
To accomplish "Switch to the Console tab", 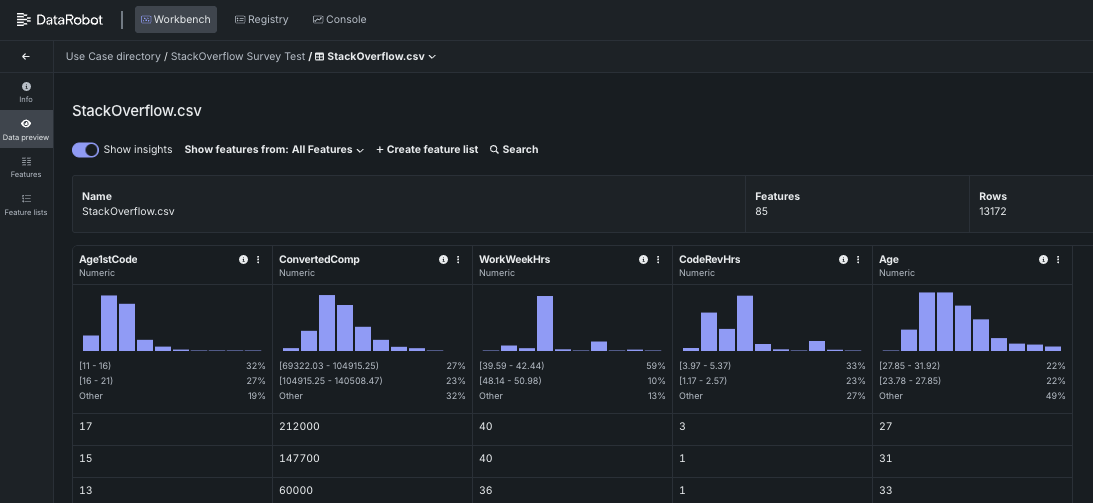I will [x=339, y=19].
